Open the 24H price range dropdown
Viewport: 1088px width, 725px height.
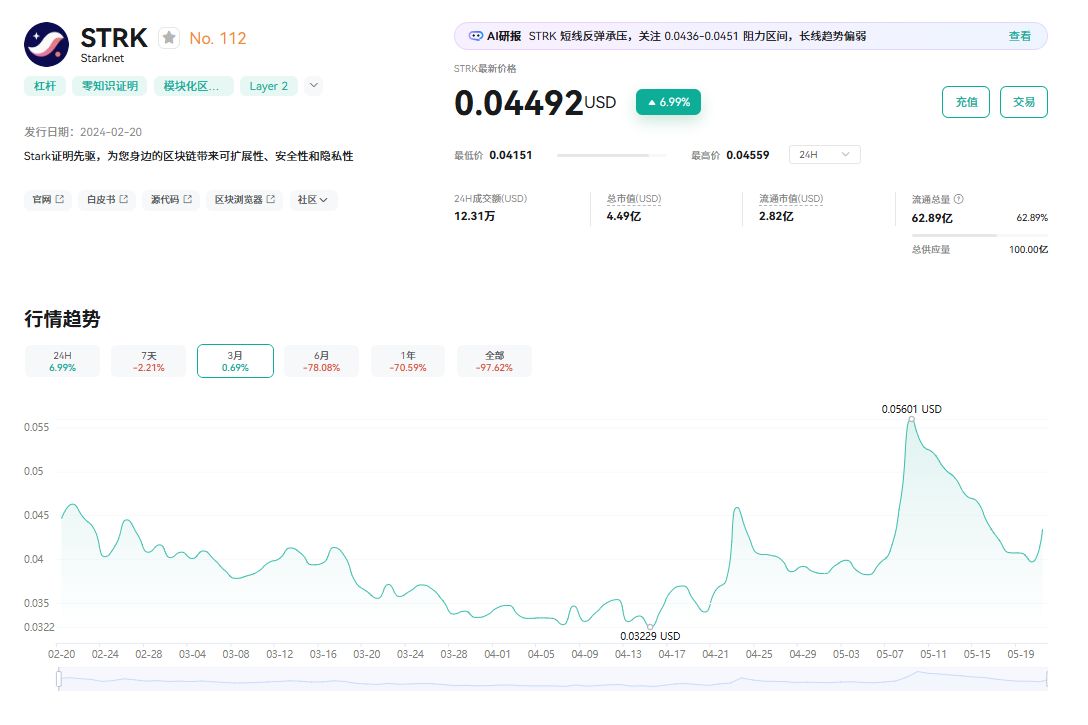click(824, 155)
